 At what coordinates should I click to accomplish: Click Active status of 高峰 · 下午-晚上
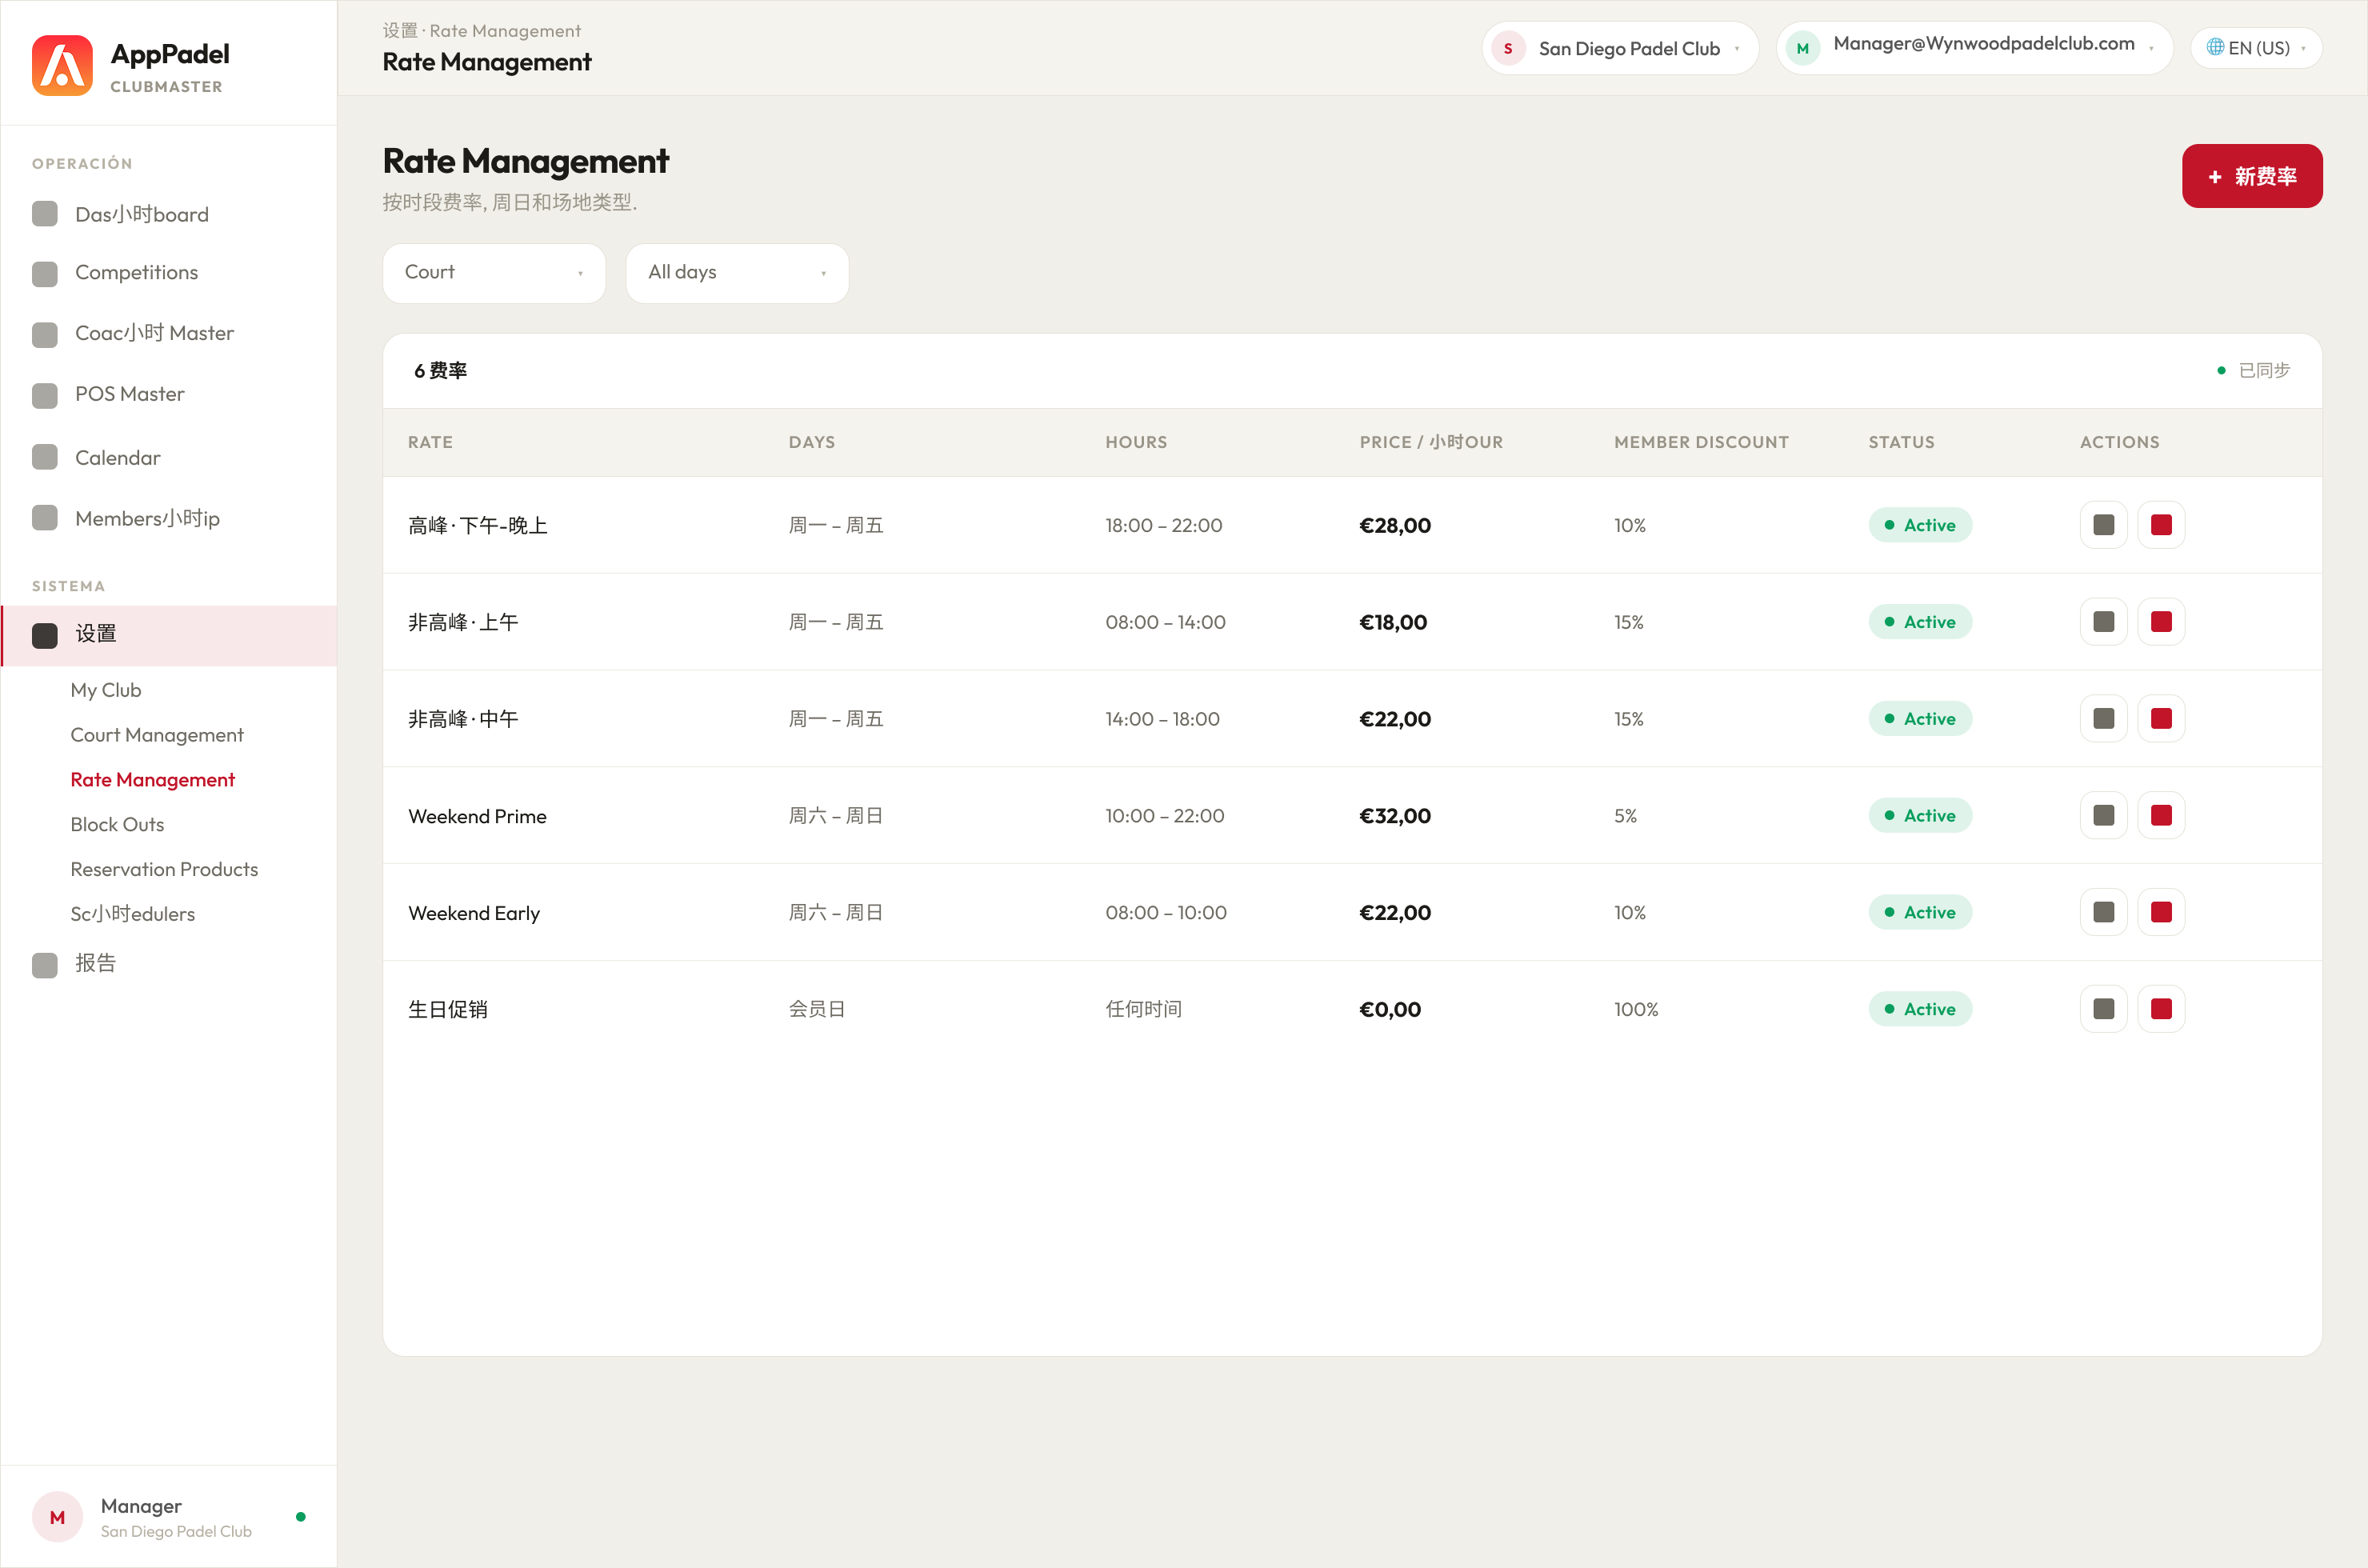pyautogui.click(x=1920, y=525)
